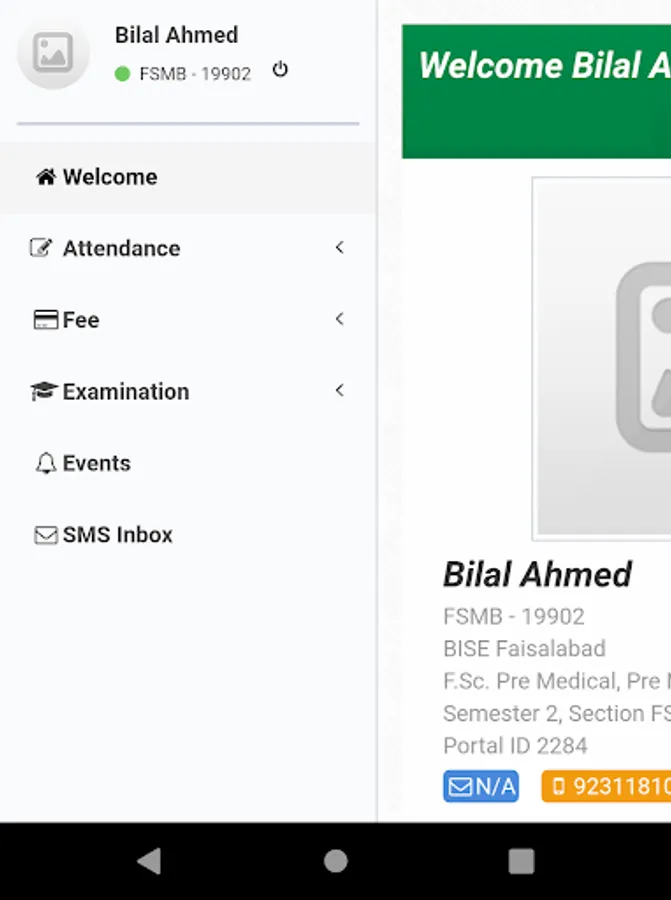Click the Fee credit card icon
Image resolution: width=671 pixels, height=900 pixels.
point(45,320)
